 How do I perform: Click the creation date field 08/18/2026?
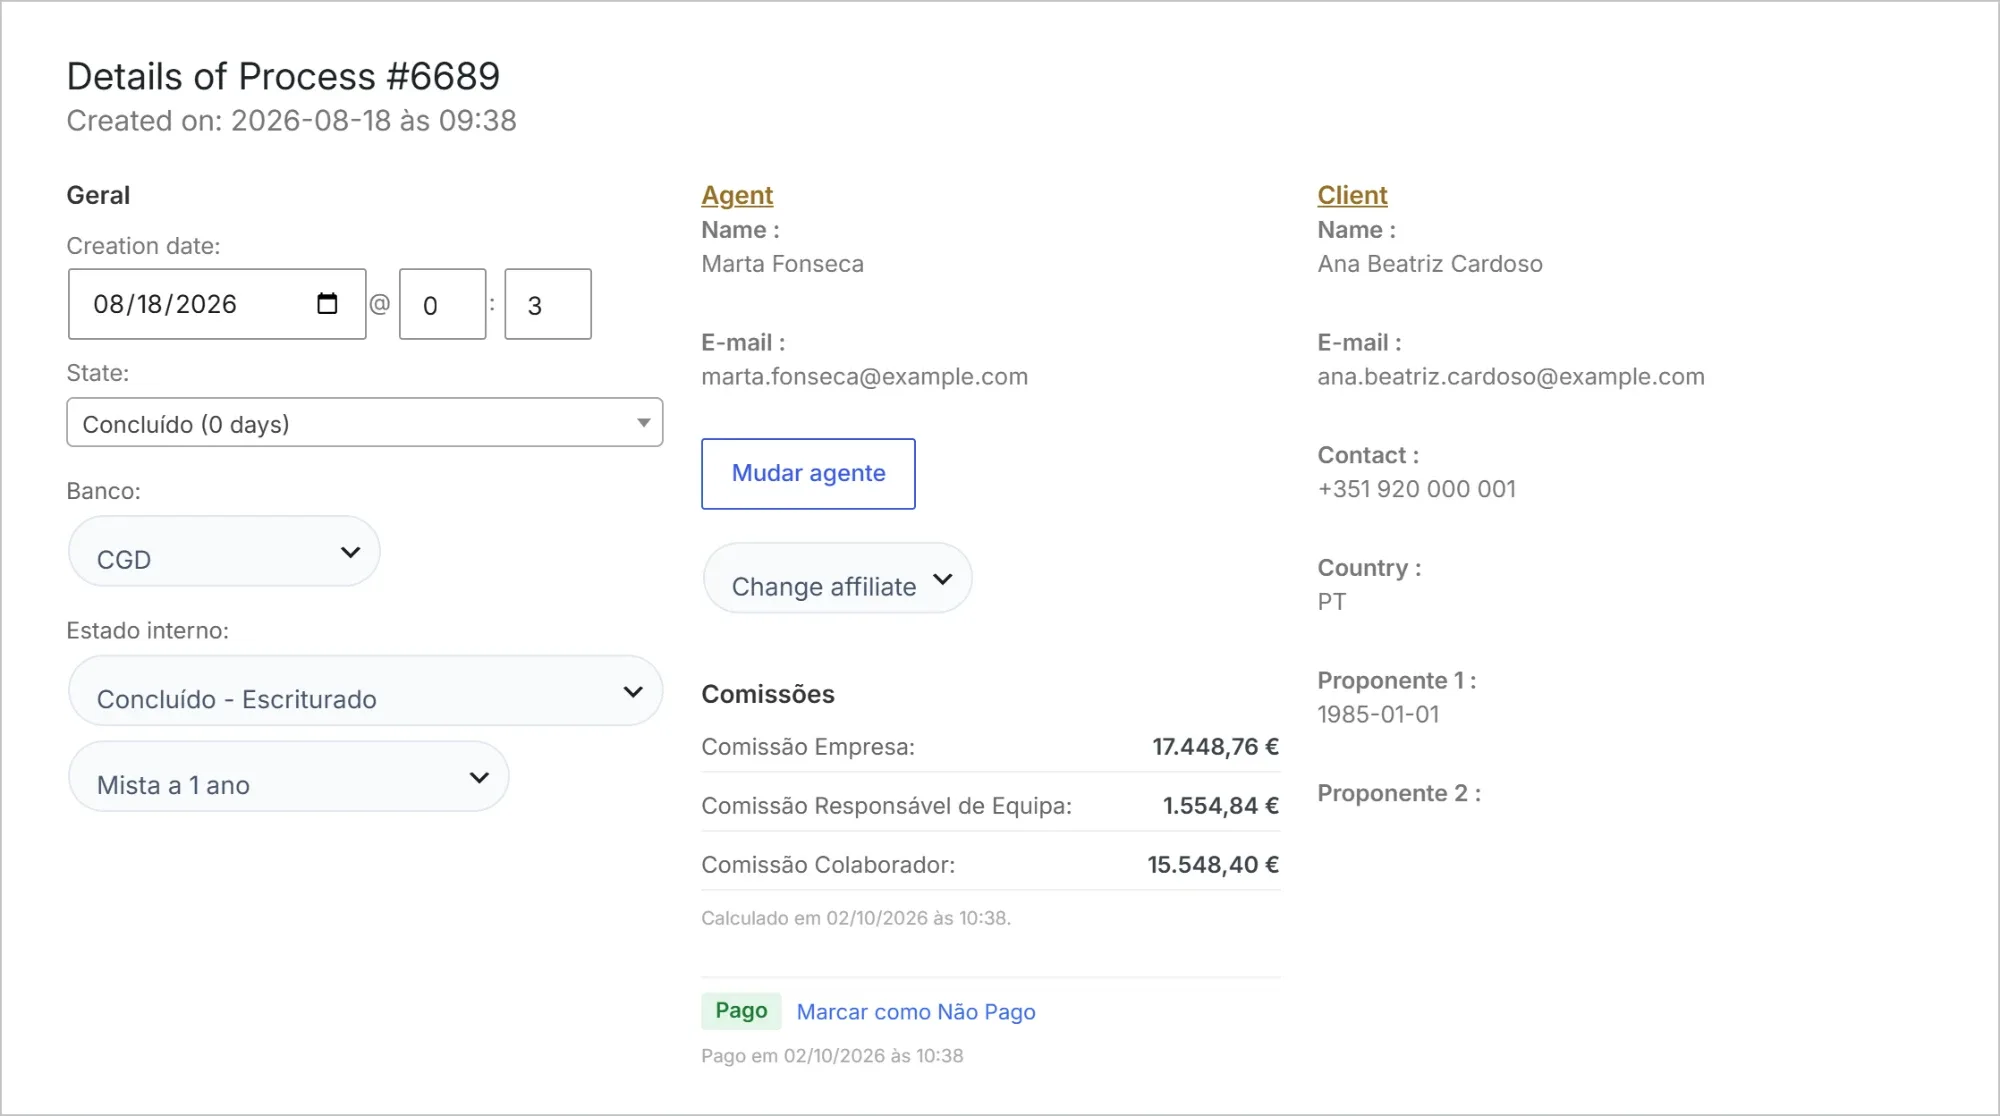(x=217, y=304)
